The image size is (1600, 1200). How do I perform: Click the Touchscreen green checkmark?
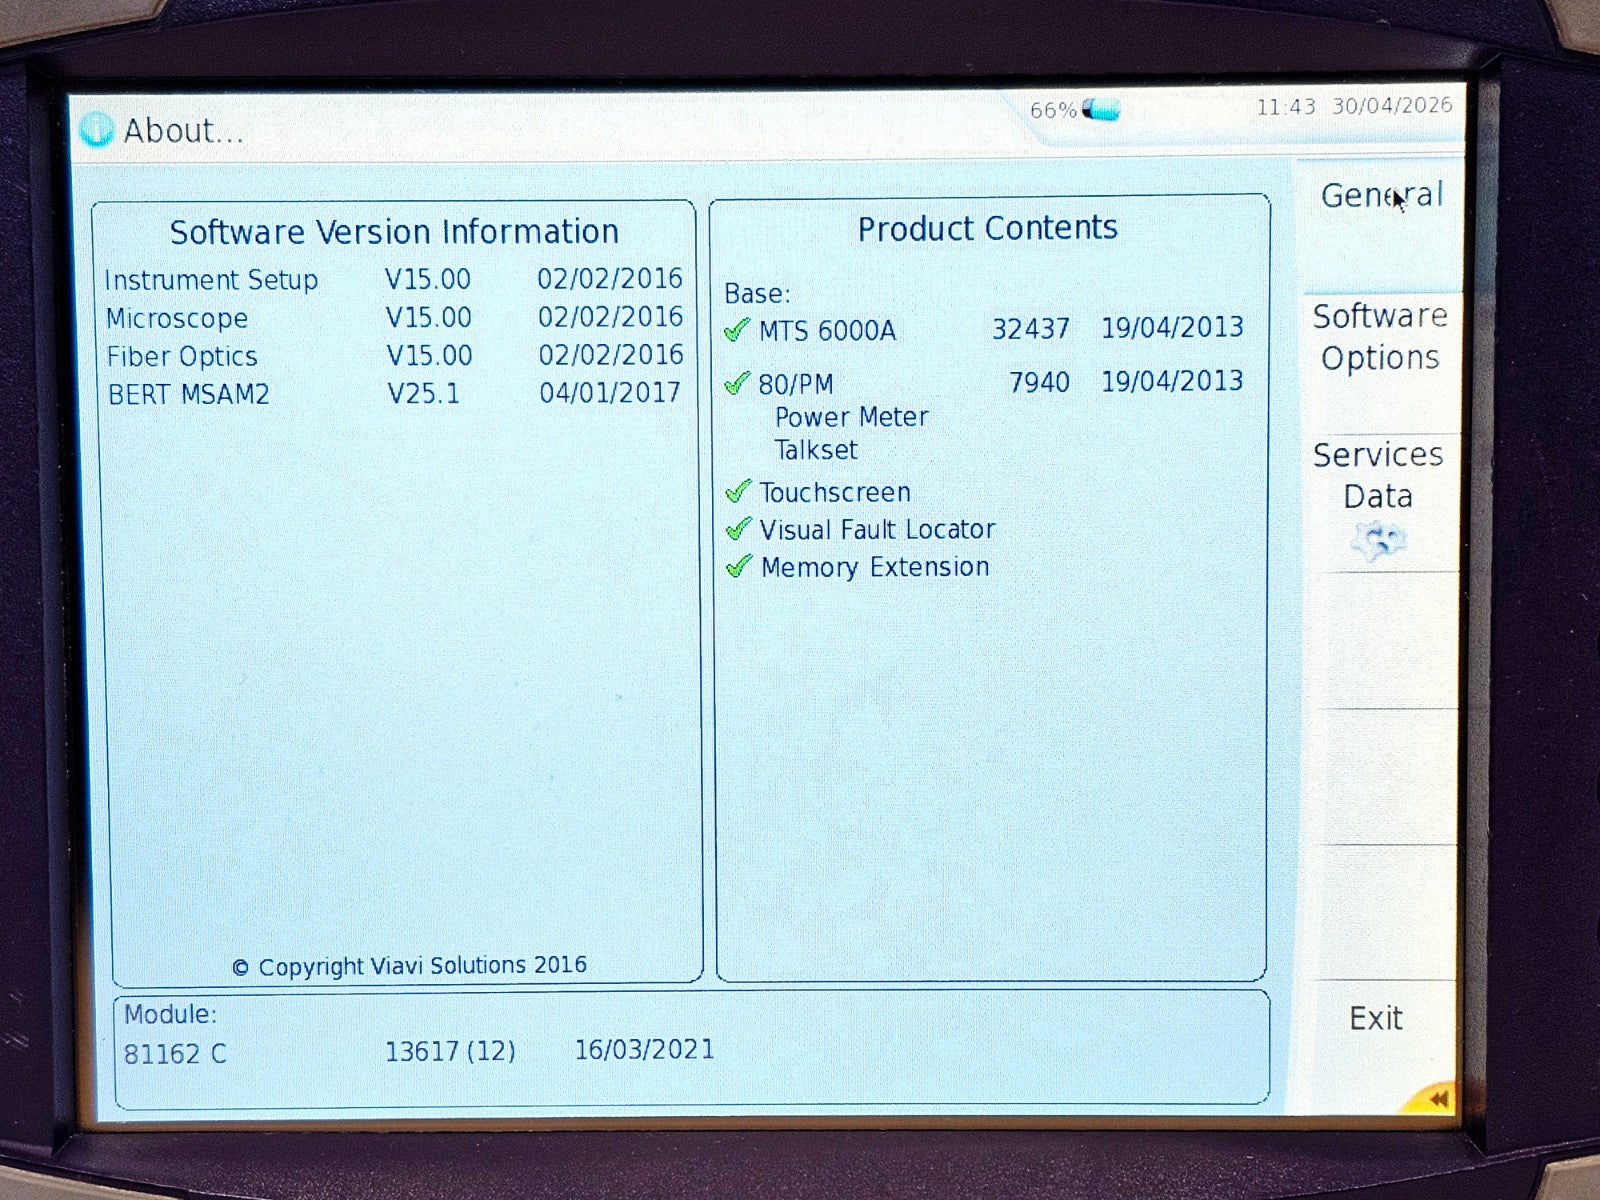point(738,491)
